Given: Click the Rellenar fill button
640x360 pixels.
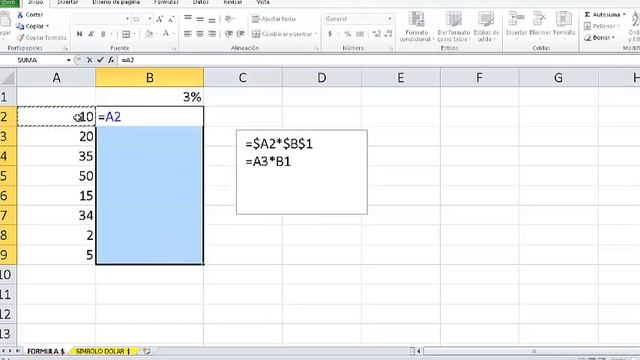Looking at the screenshot, I should click(601, 26).
